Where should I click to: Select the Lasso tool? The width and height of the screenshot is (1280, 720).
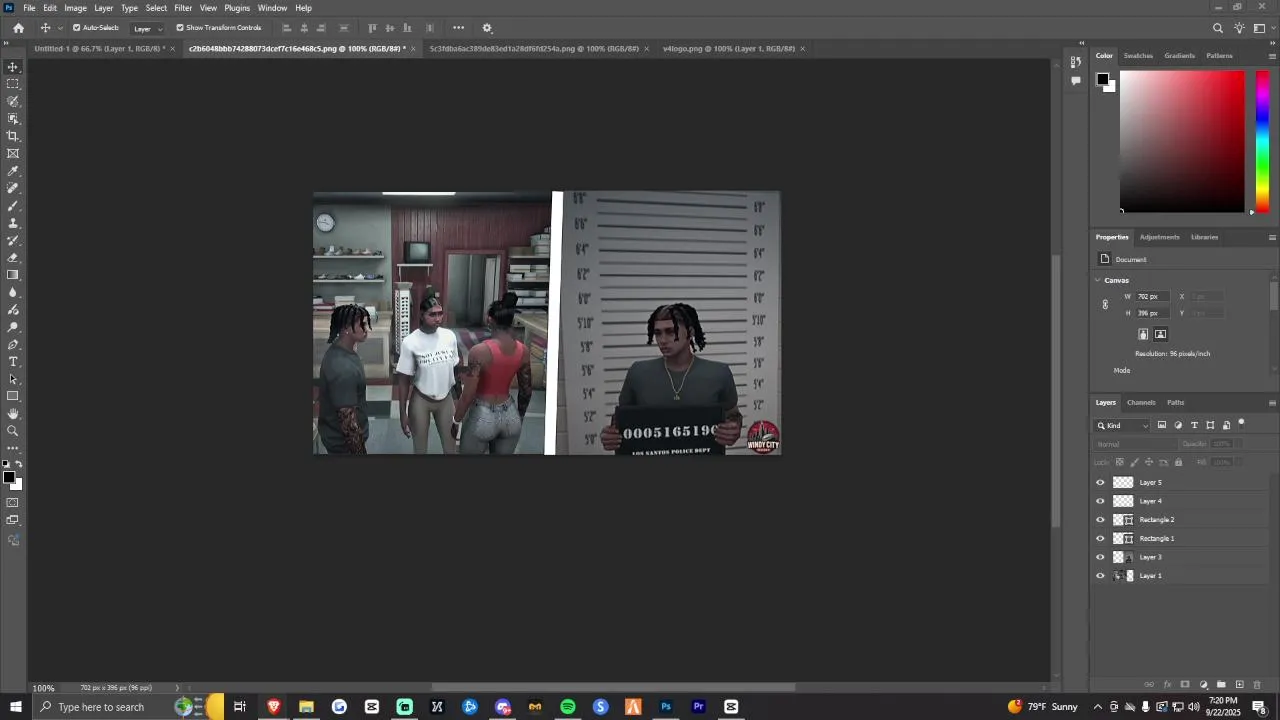13,101
